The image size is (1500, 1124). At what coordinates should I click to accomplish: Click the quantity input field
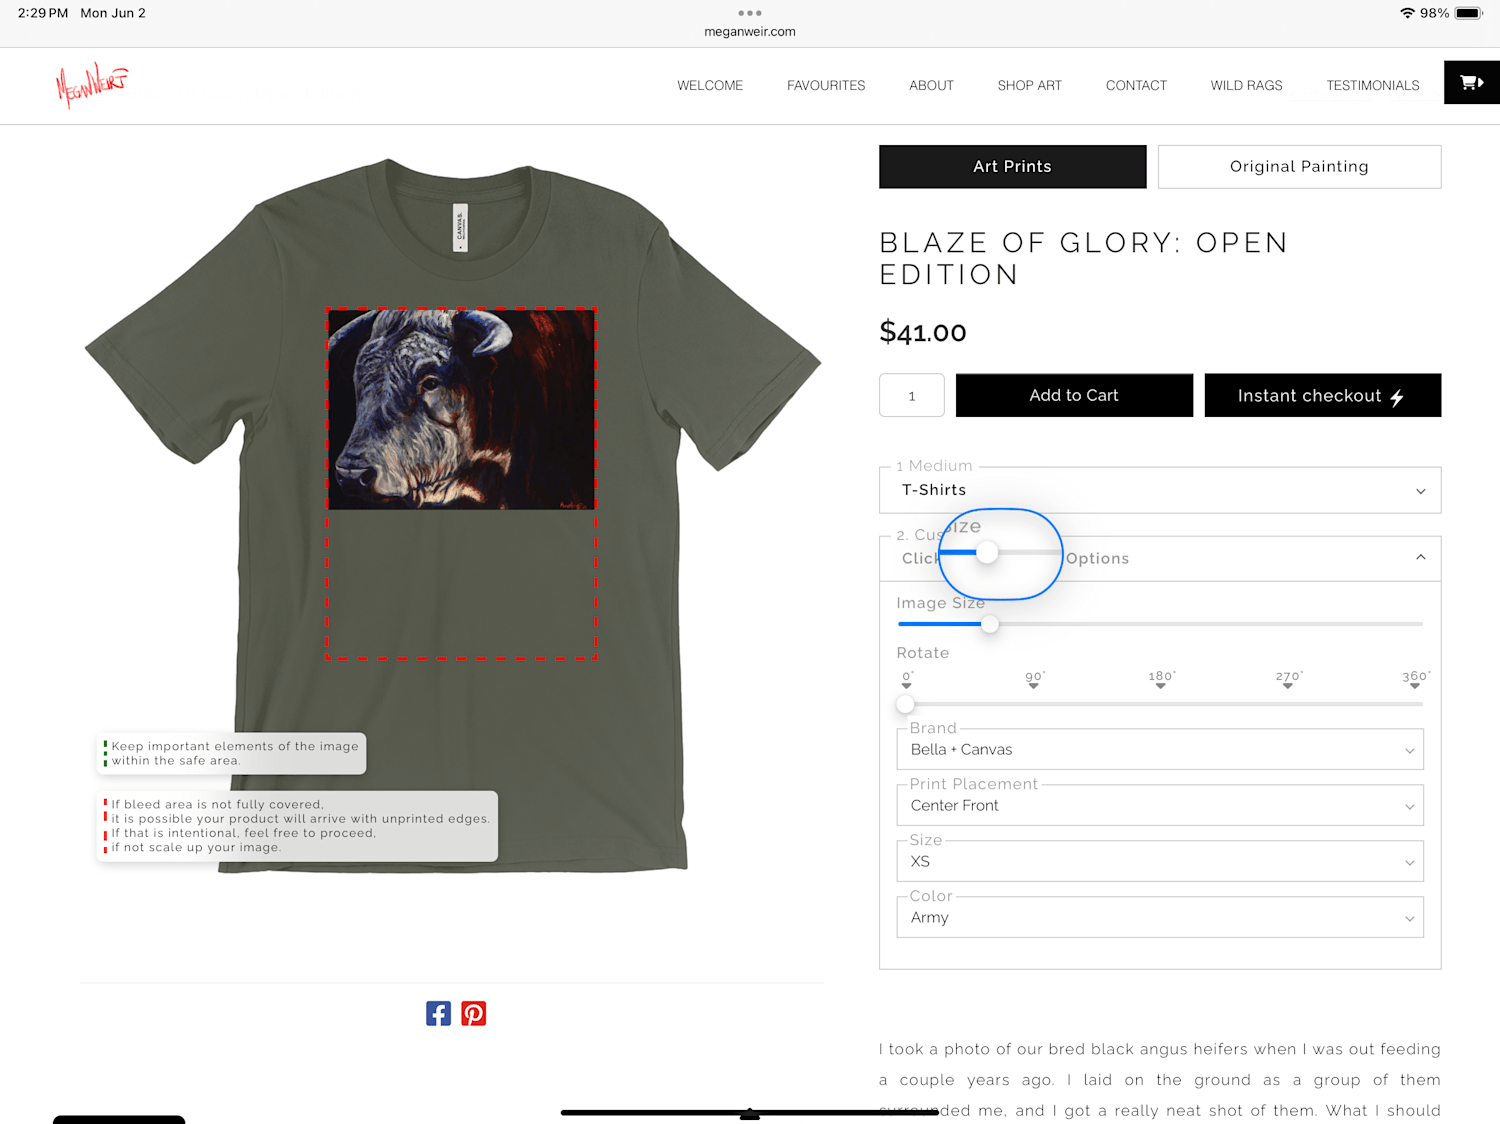pyautogui.click(x=912, y=395)
